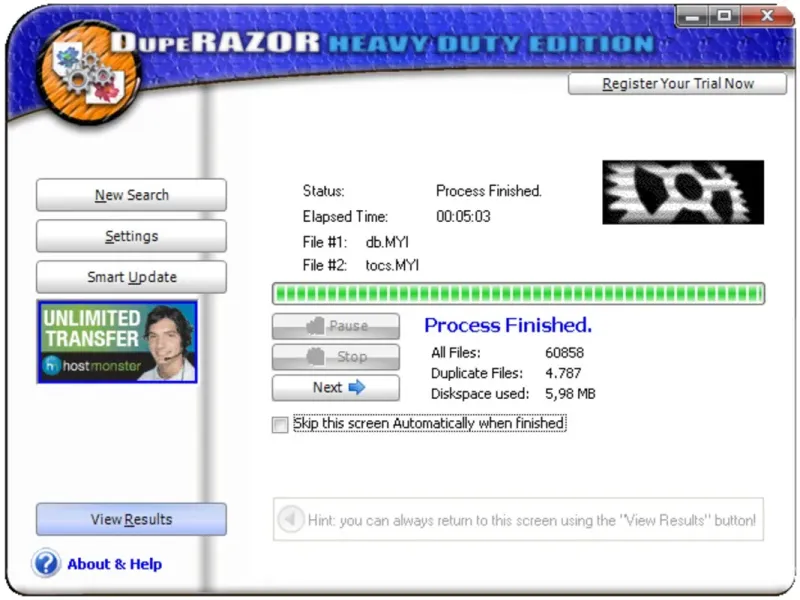Proceed with the Next button
Screen dimensions: 800x600
336,388
